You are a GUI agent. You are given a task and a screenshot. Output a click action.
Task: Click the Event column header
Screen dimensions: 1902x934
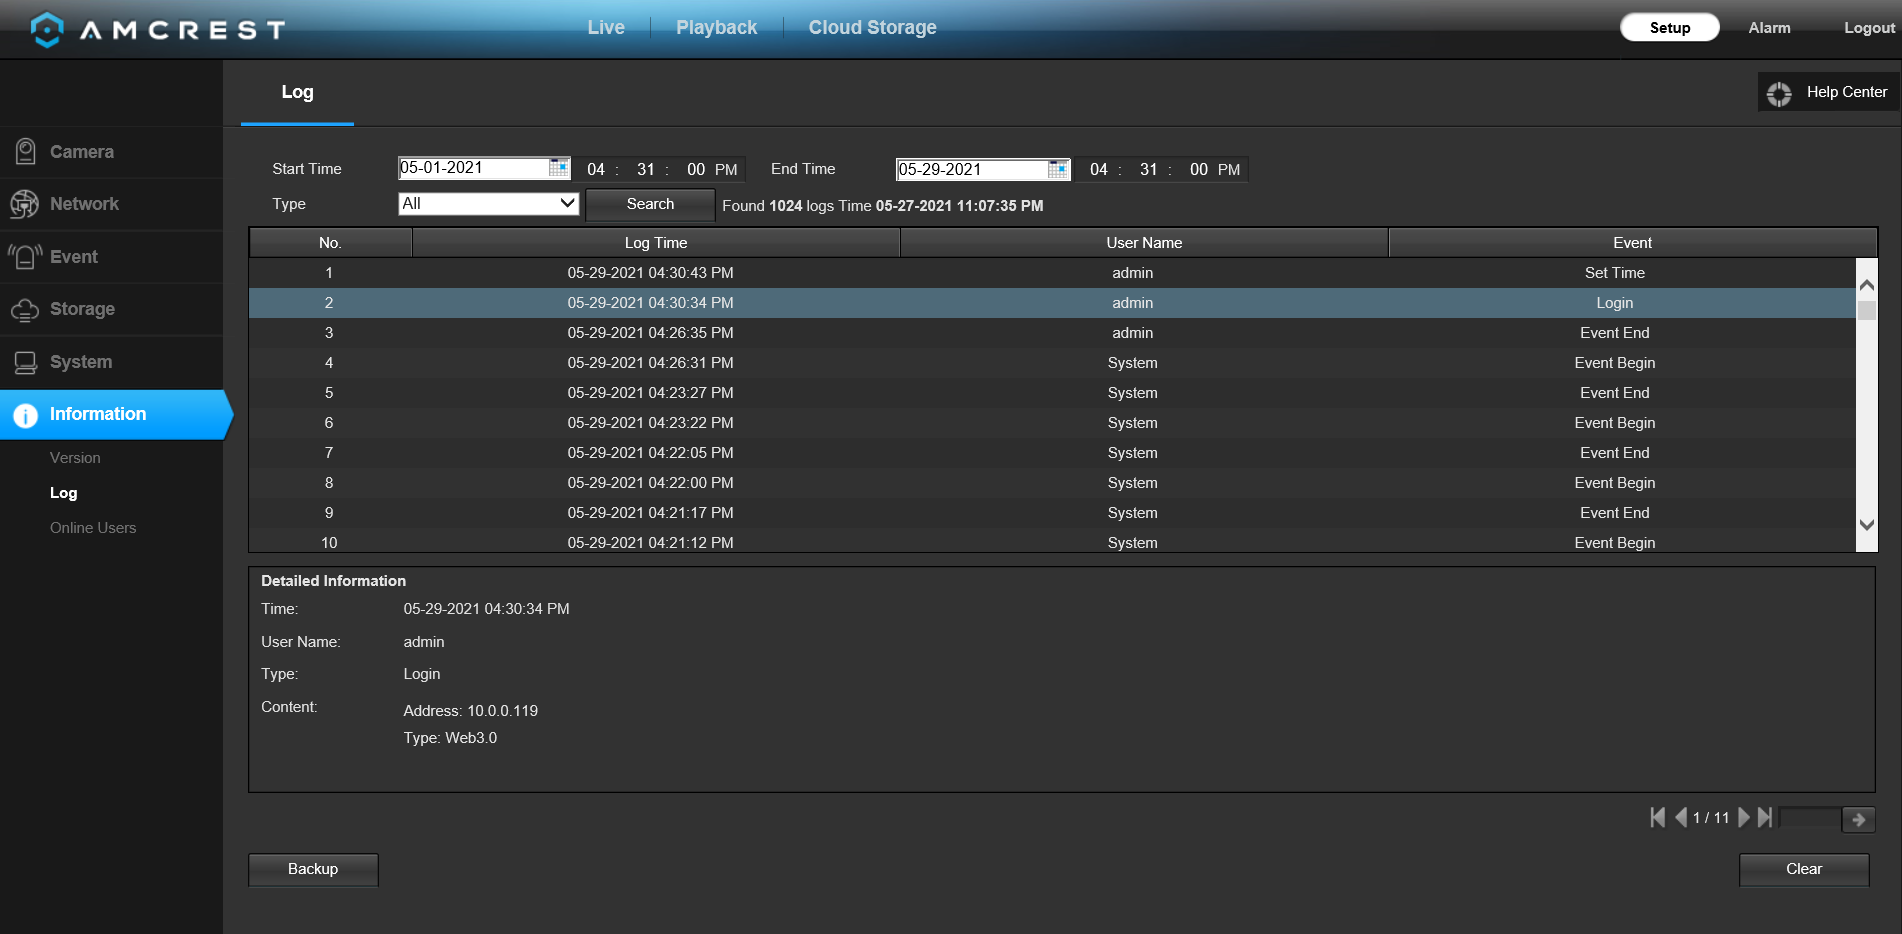(1632, 243)
